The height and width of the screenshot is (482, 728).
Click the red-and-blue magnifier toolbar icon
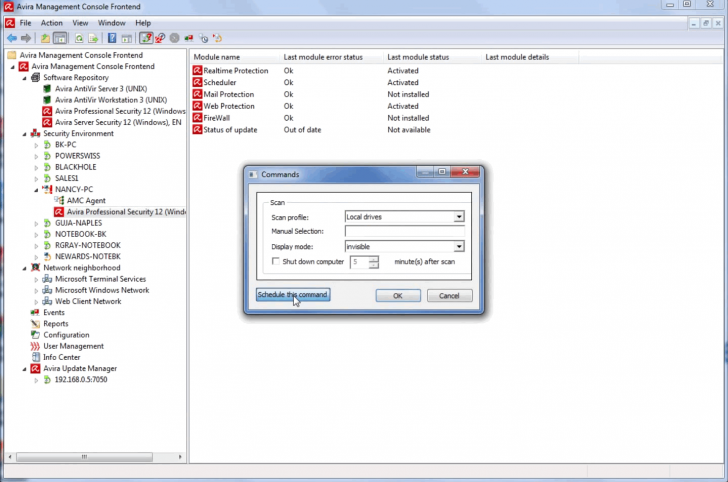pyautogui.click(x=160, y=38)
